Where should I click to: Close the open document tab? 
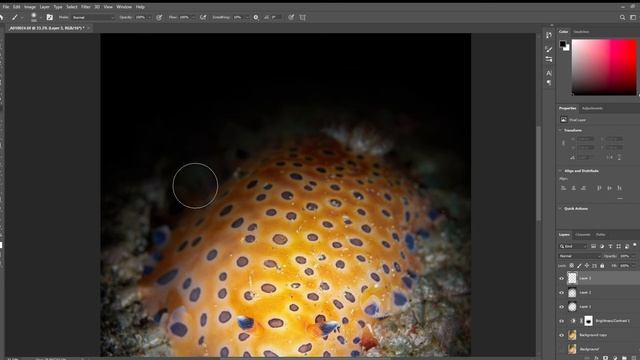click(x=88, y=28)
